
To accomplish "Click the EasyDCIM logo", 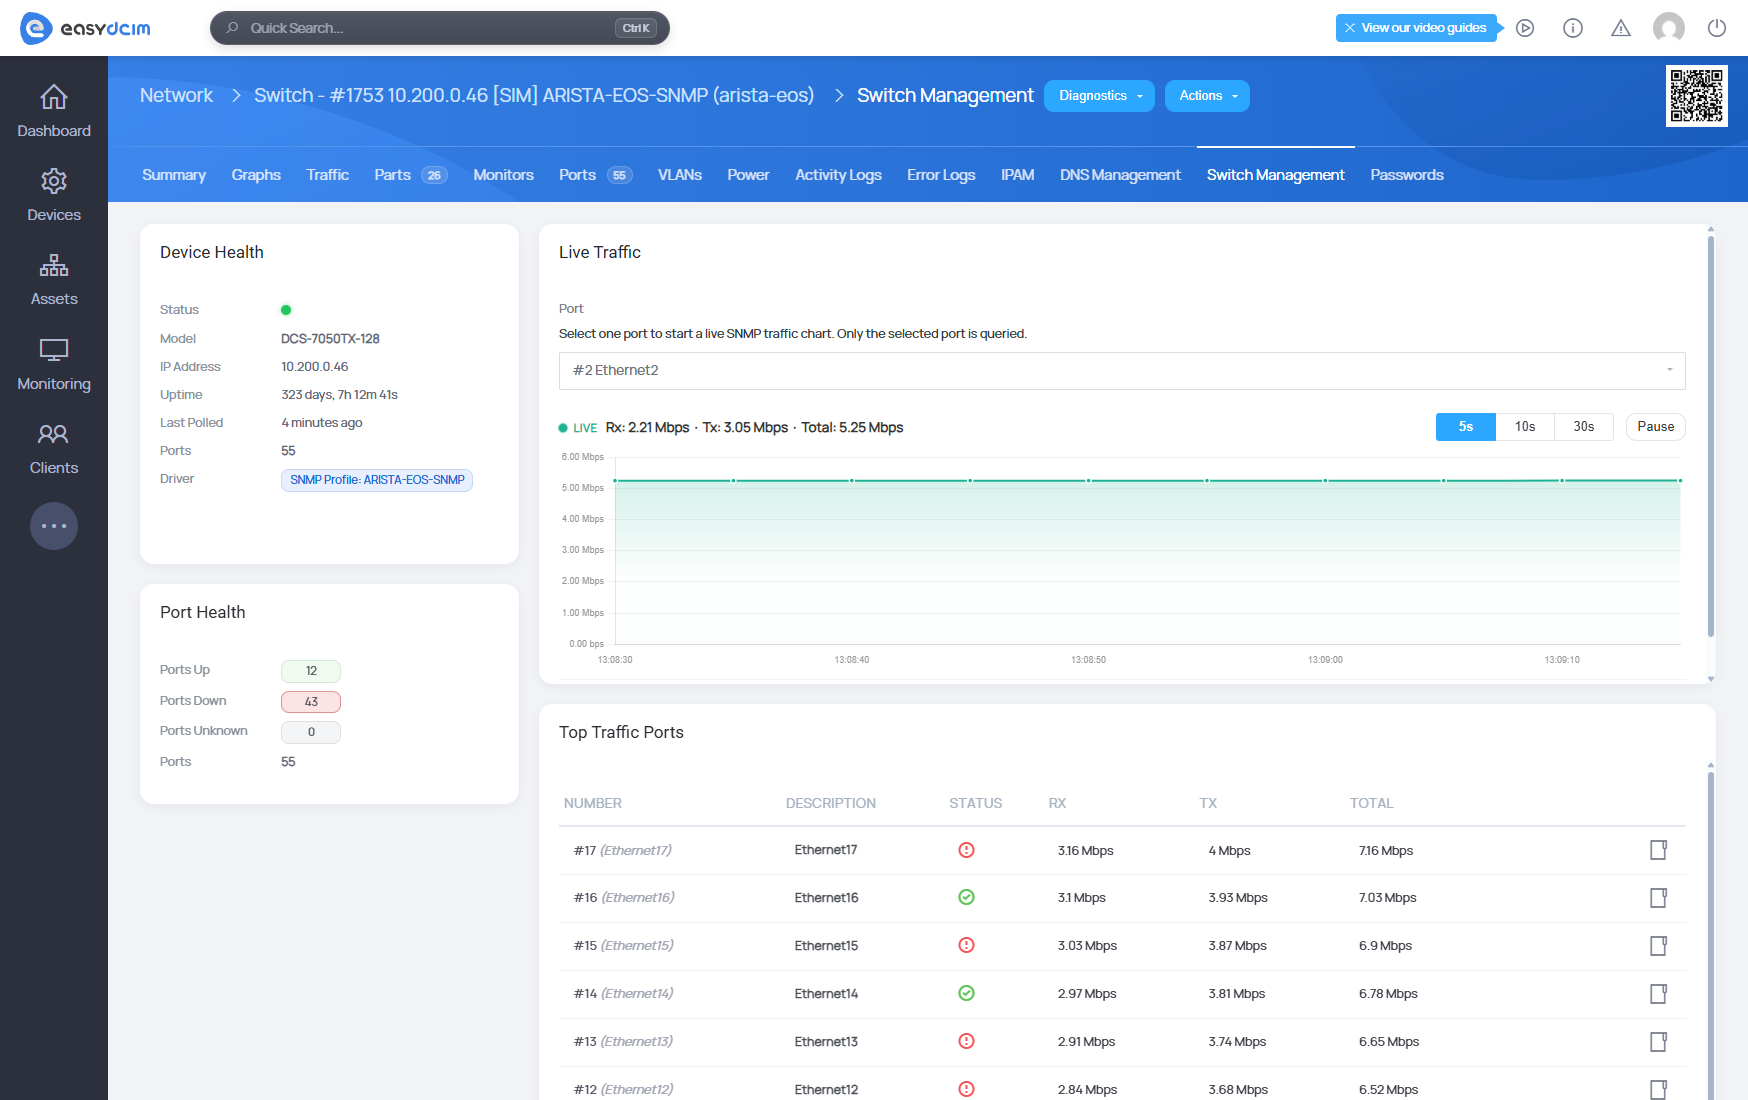I will coord(85,28).
